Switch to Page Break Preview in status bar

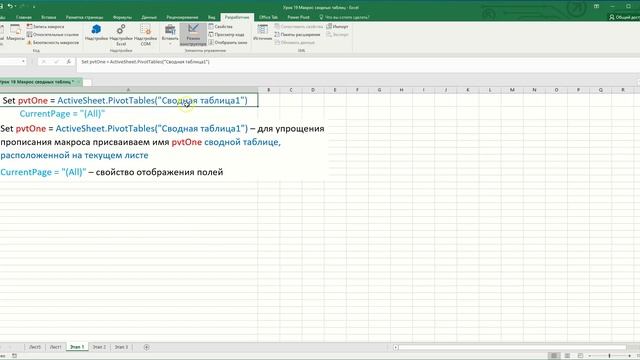click(x=580, y=356)
